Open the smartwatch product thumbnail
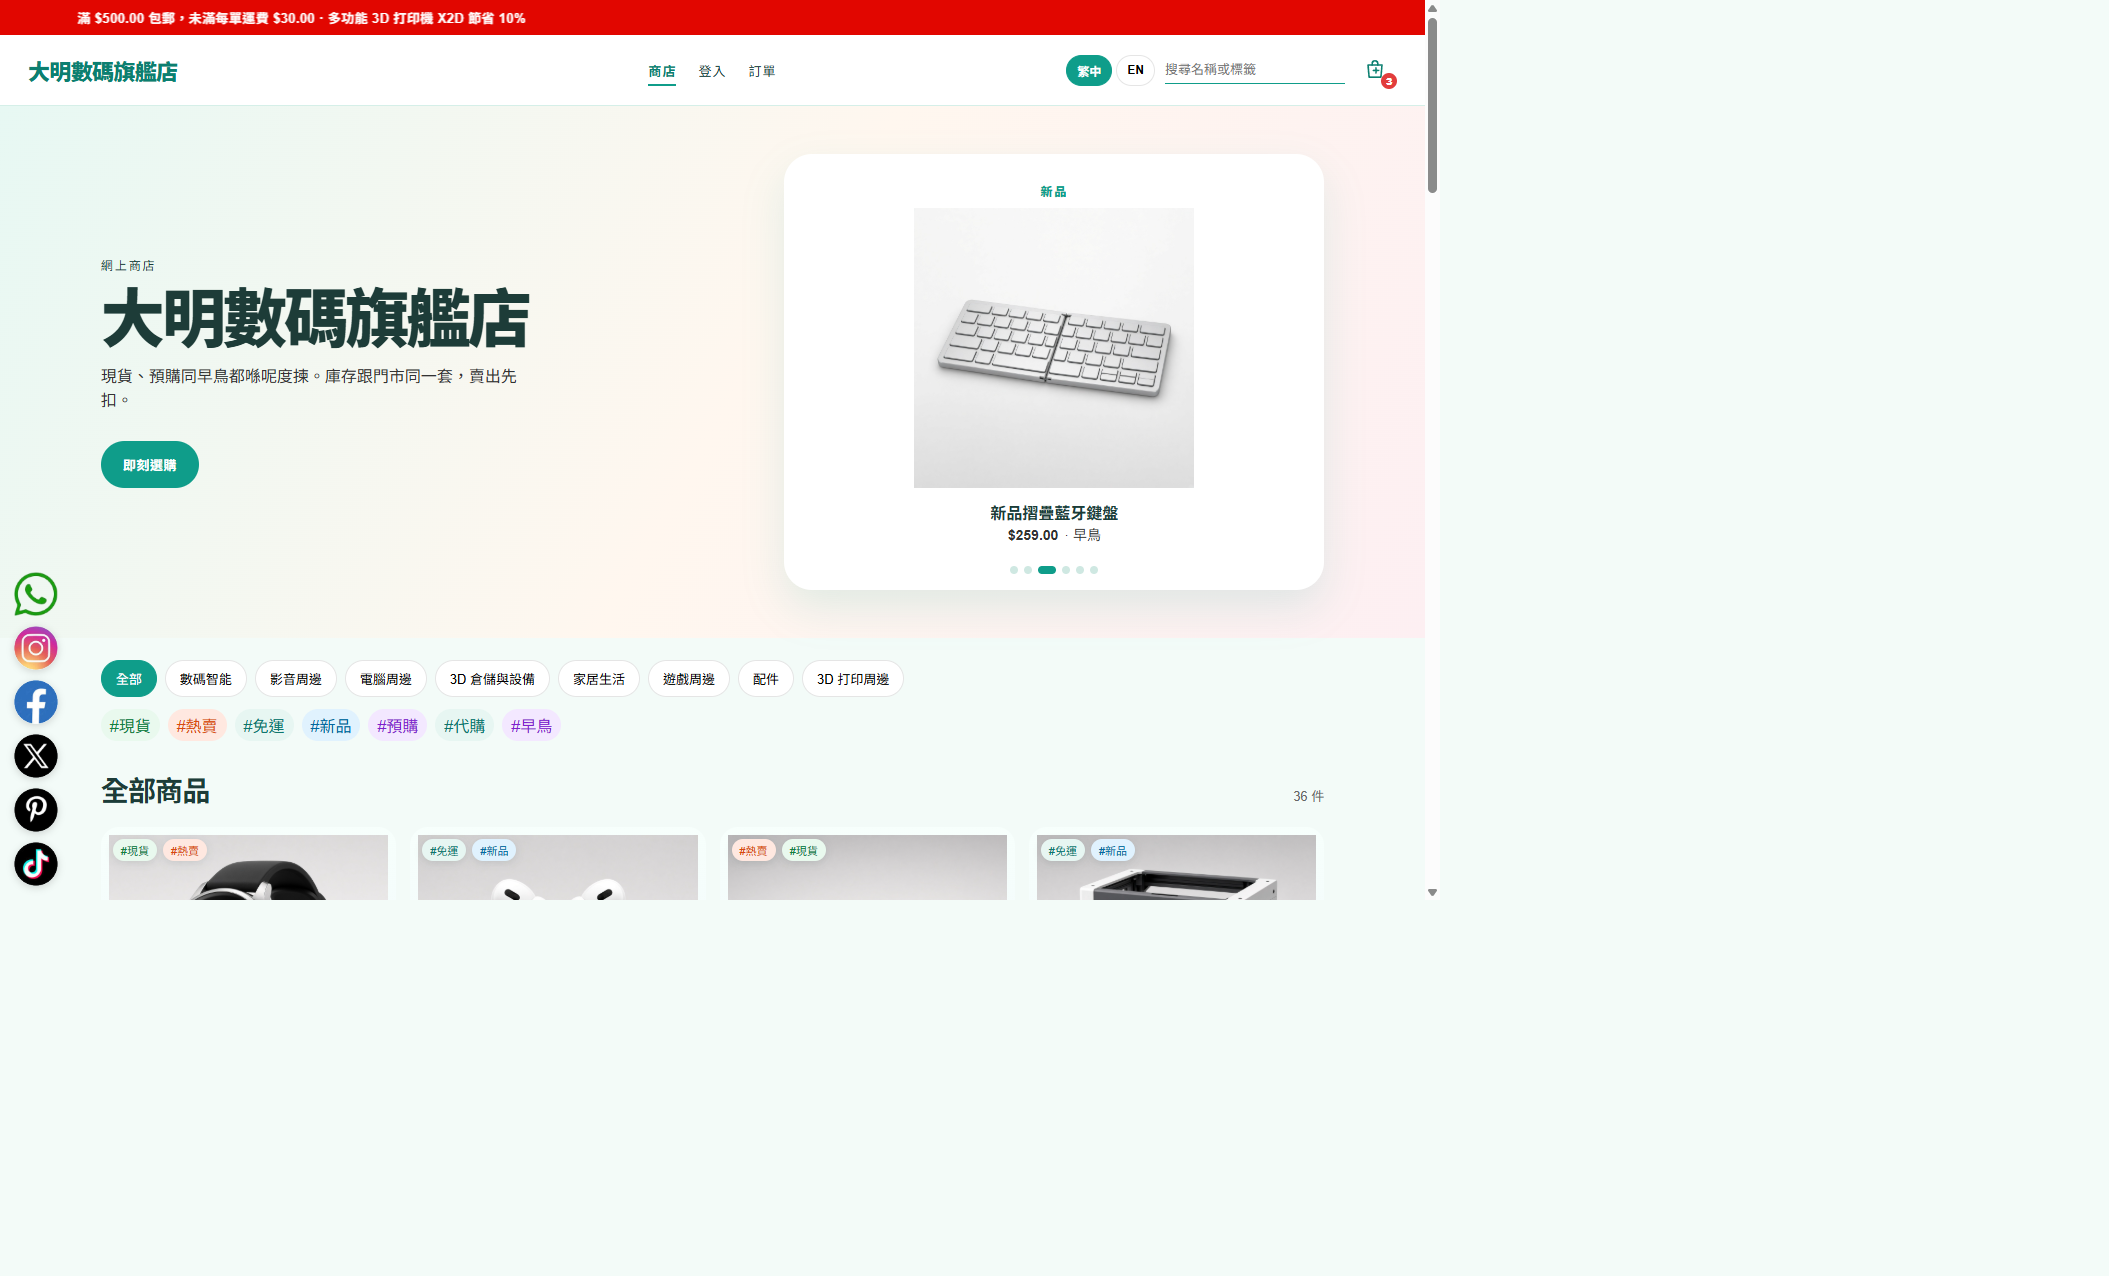 (x=248, y=868)
